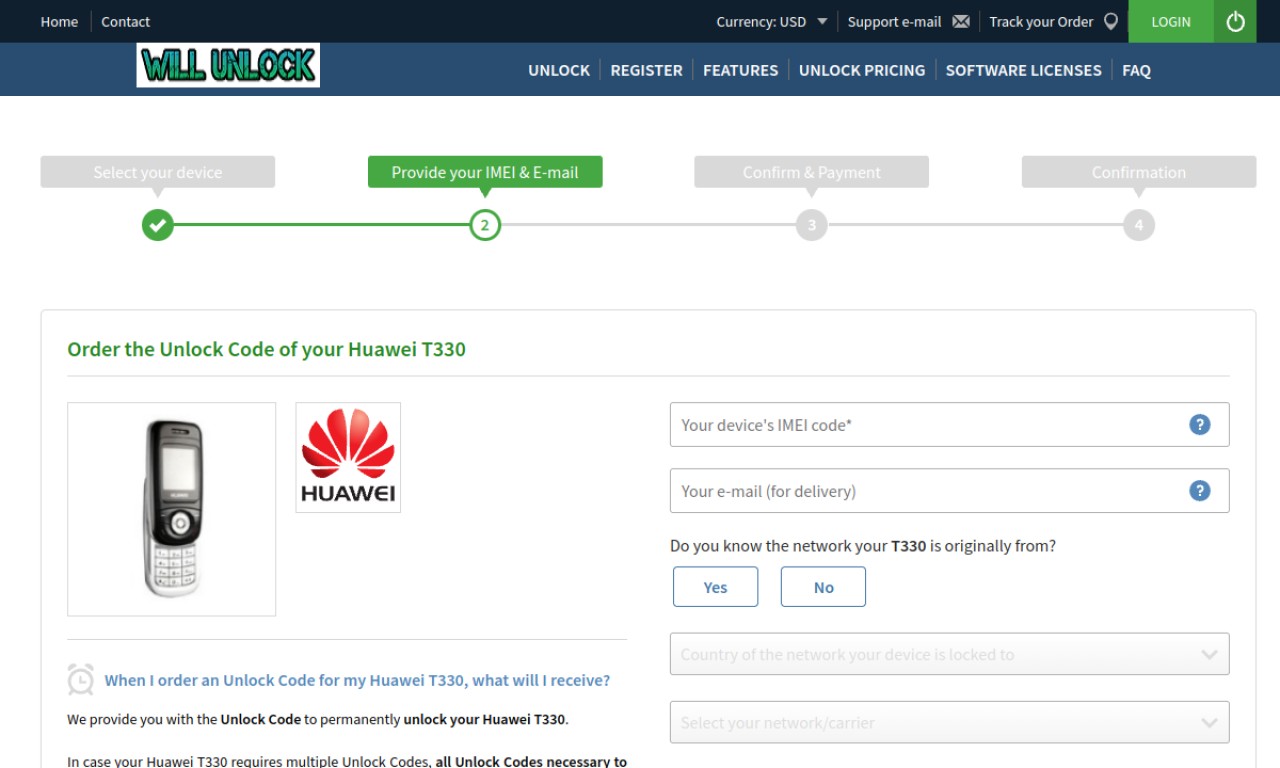Choose Yes for knowing the network
Screen dimensions: 1280x768
pos(715,587)
